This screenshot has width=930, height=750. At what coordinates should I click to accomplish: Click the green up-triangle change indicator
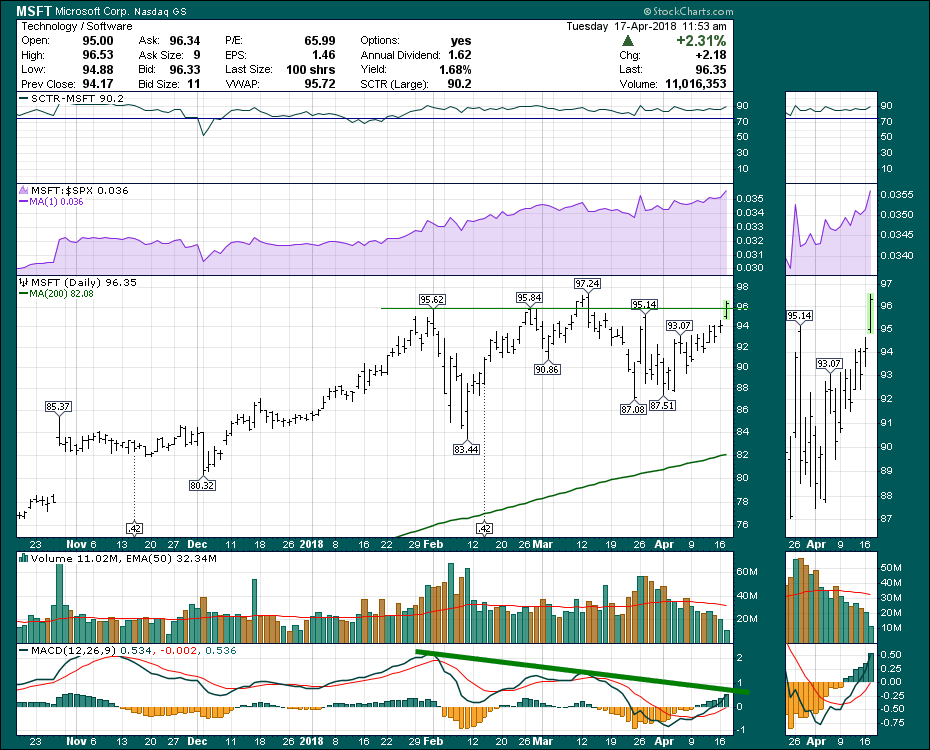click(x=628, y=41)
